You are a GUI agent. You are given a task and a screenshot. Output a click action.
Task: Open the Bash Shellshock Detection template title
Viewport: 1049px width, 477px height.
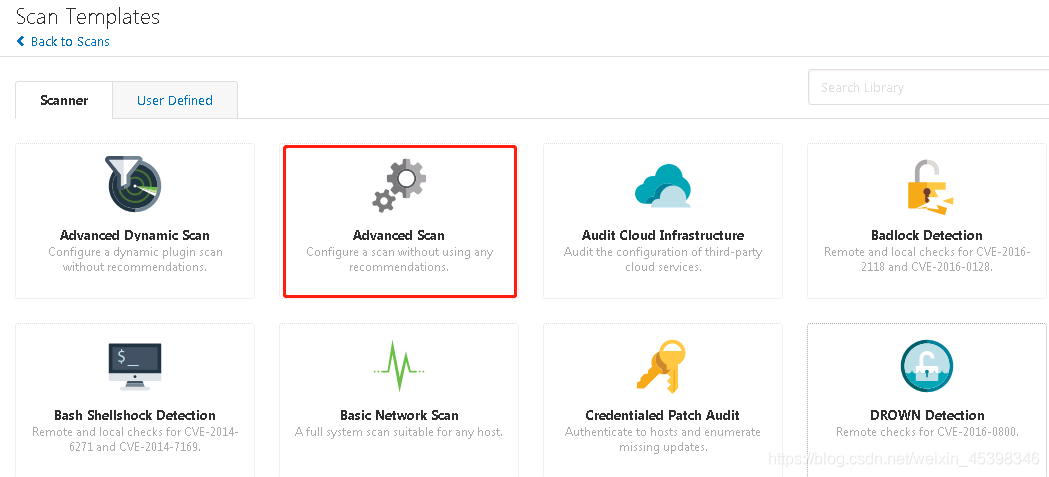pyautogui.click(x=135, y=415)
